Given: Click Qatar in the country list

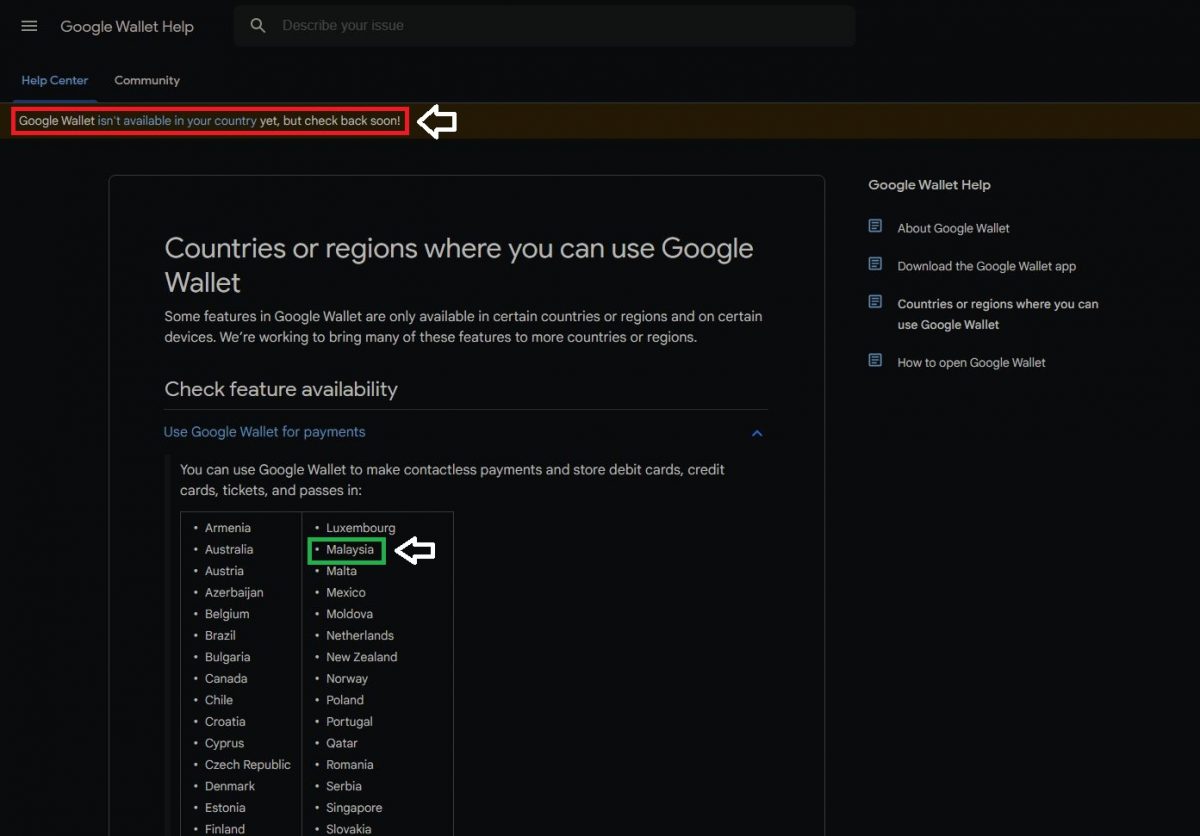Looking at the screenshot, I should [x=341, y=743].
